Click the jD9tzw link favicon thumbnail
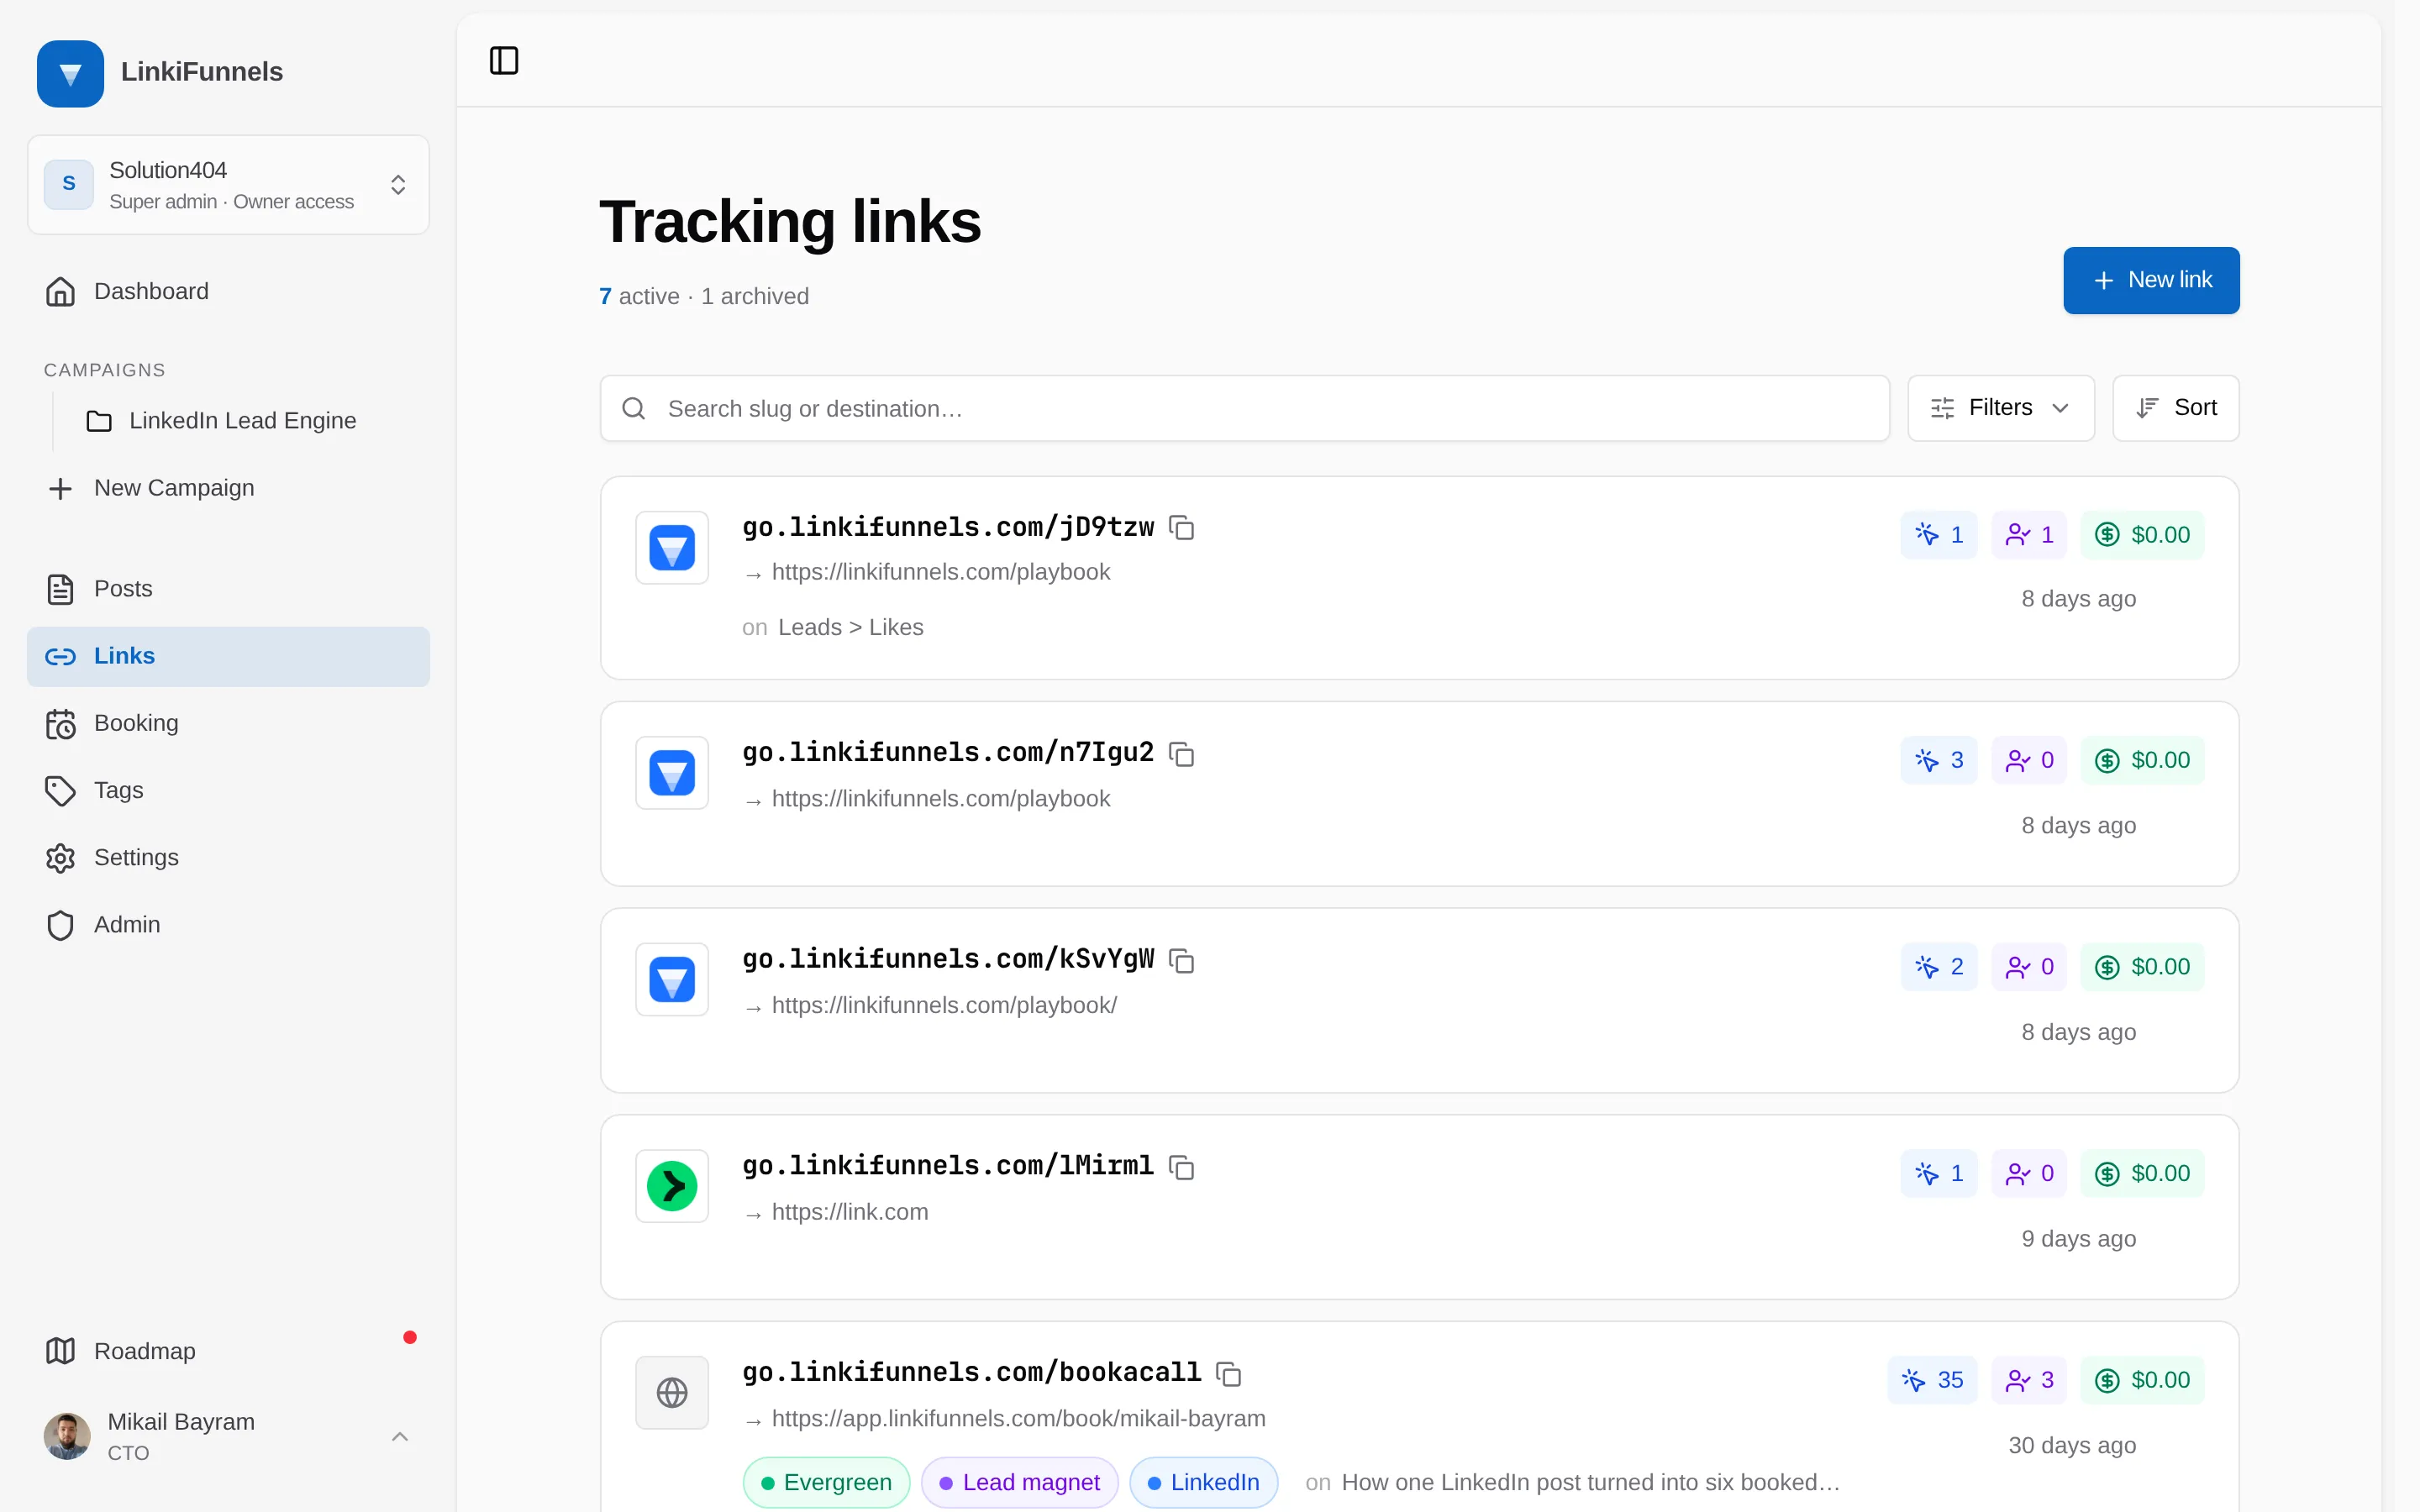The width and height of the screenshot is (2420, 1512). click(672, 548)
